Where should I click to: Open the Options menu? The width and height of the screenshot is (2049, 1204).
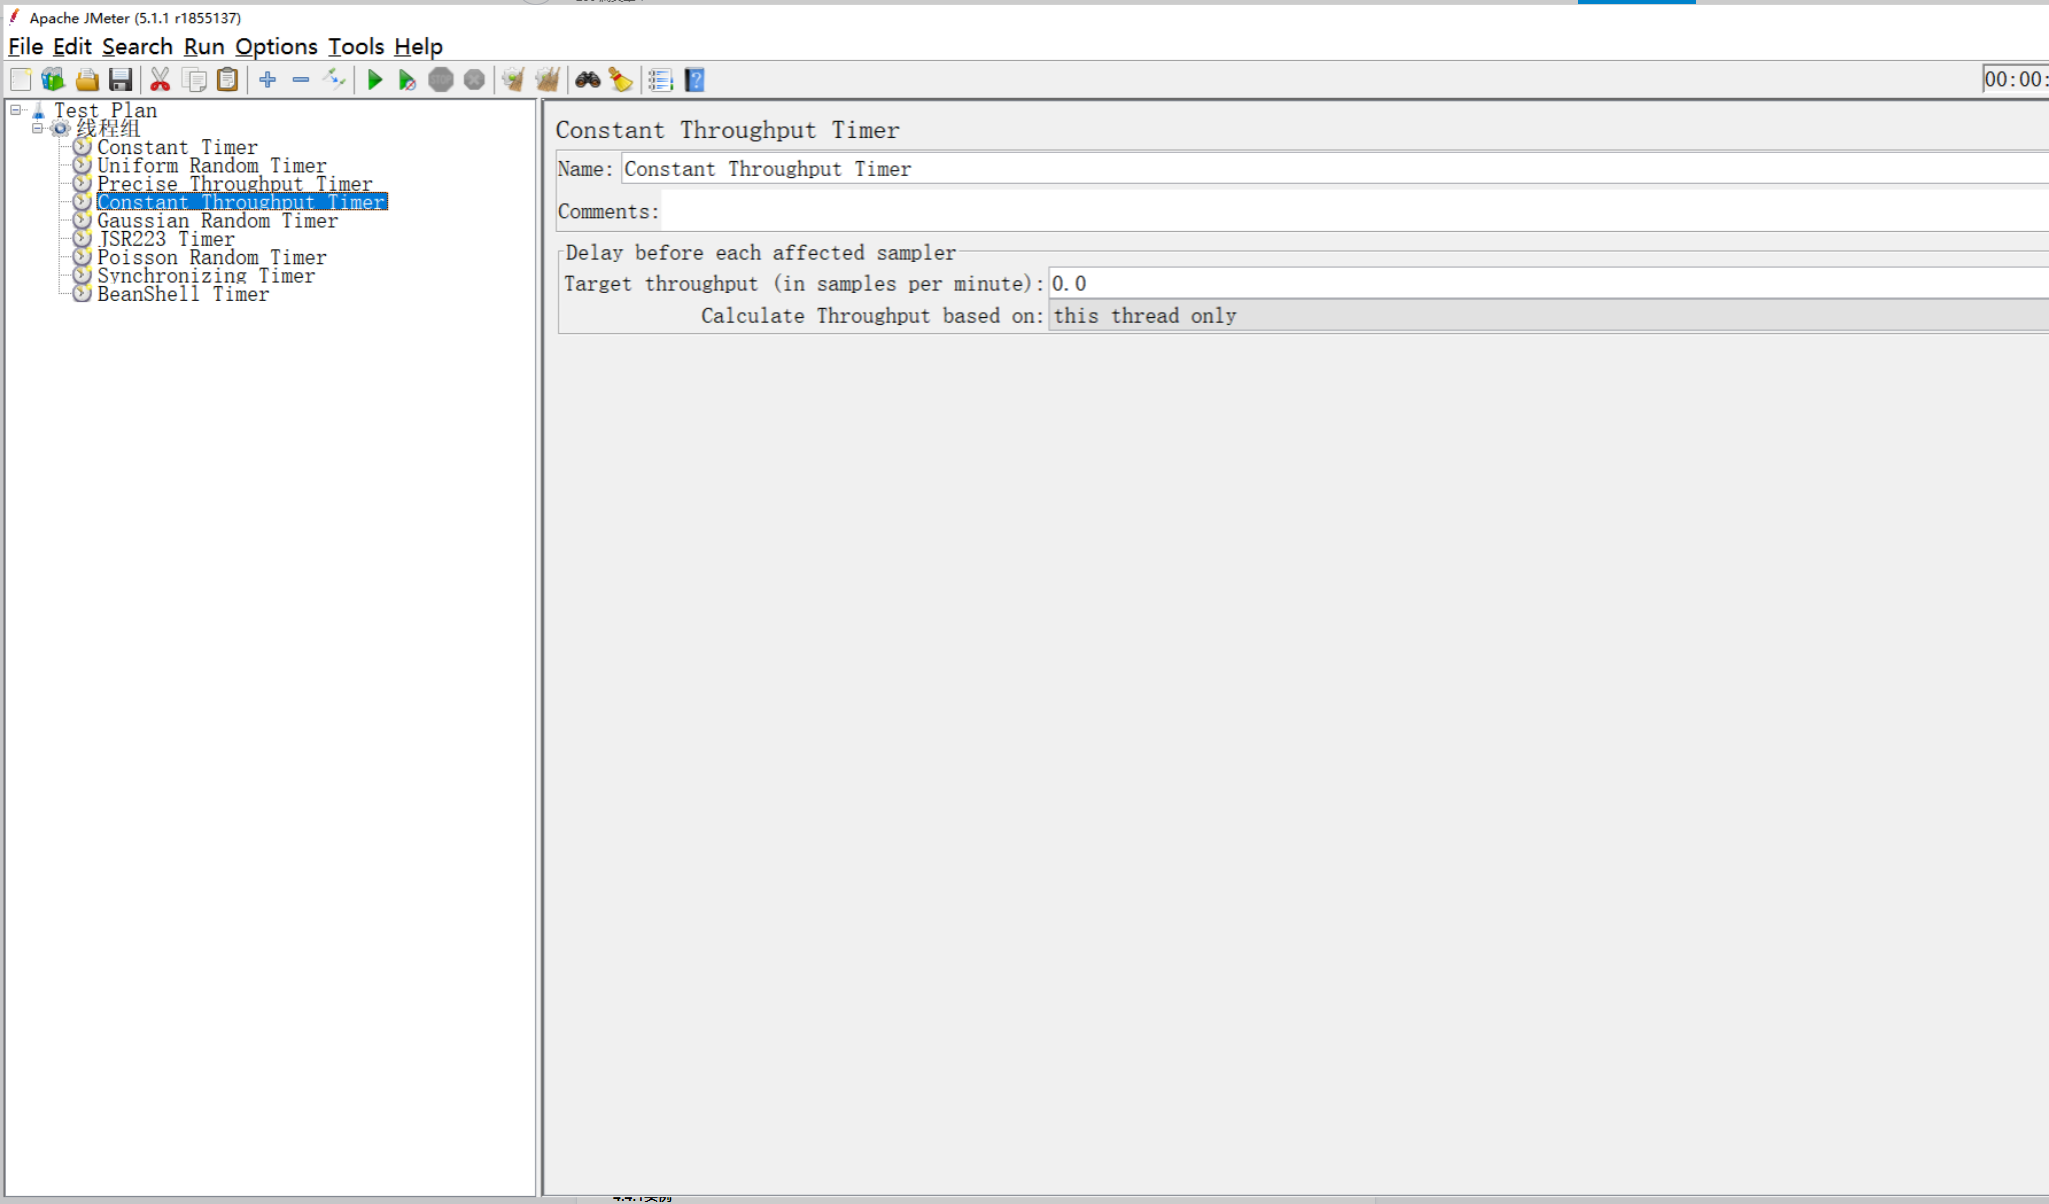click(276, 47)
